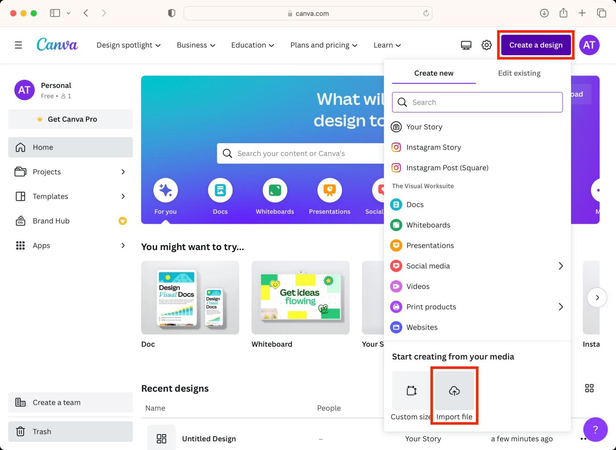Select the Import file option
The width and height of the screenshot is (616, 450).
coord(454,394)
